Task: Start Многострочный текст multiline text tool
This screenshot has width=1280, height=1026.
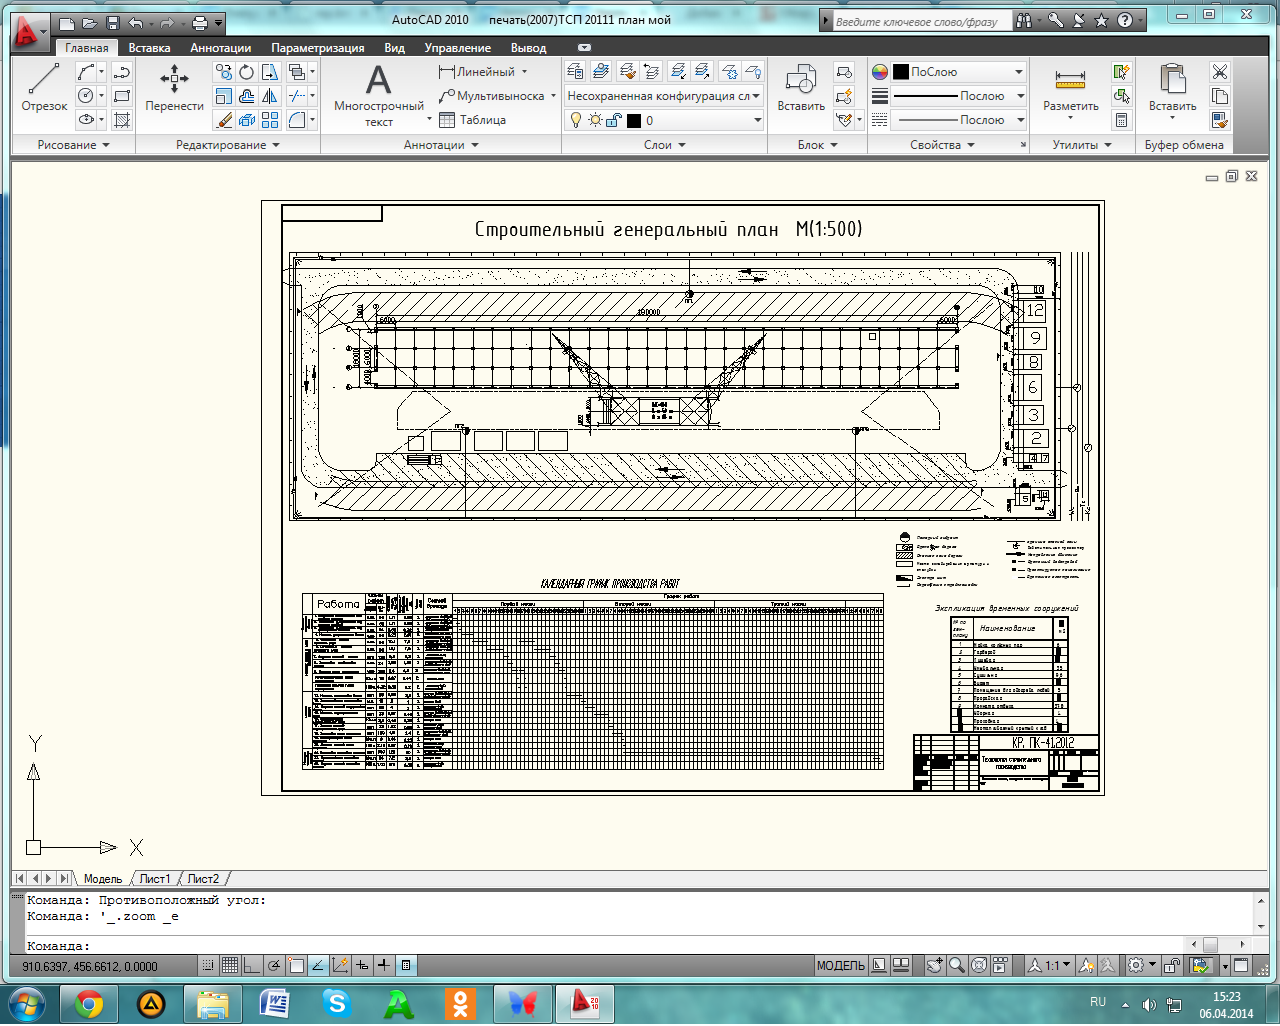Action: click(378, 95)
